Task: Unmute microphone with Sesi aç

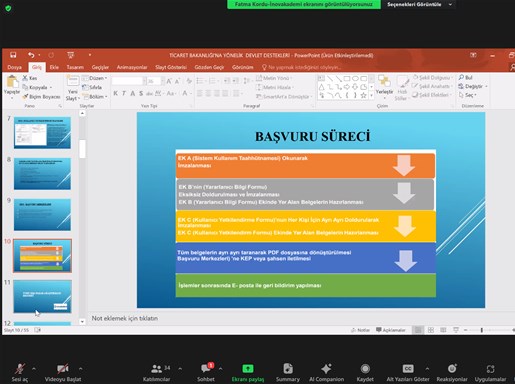Action: pos(20,372)
